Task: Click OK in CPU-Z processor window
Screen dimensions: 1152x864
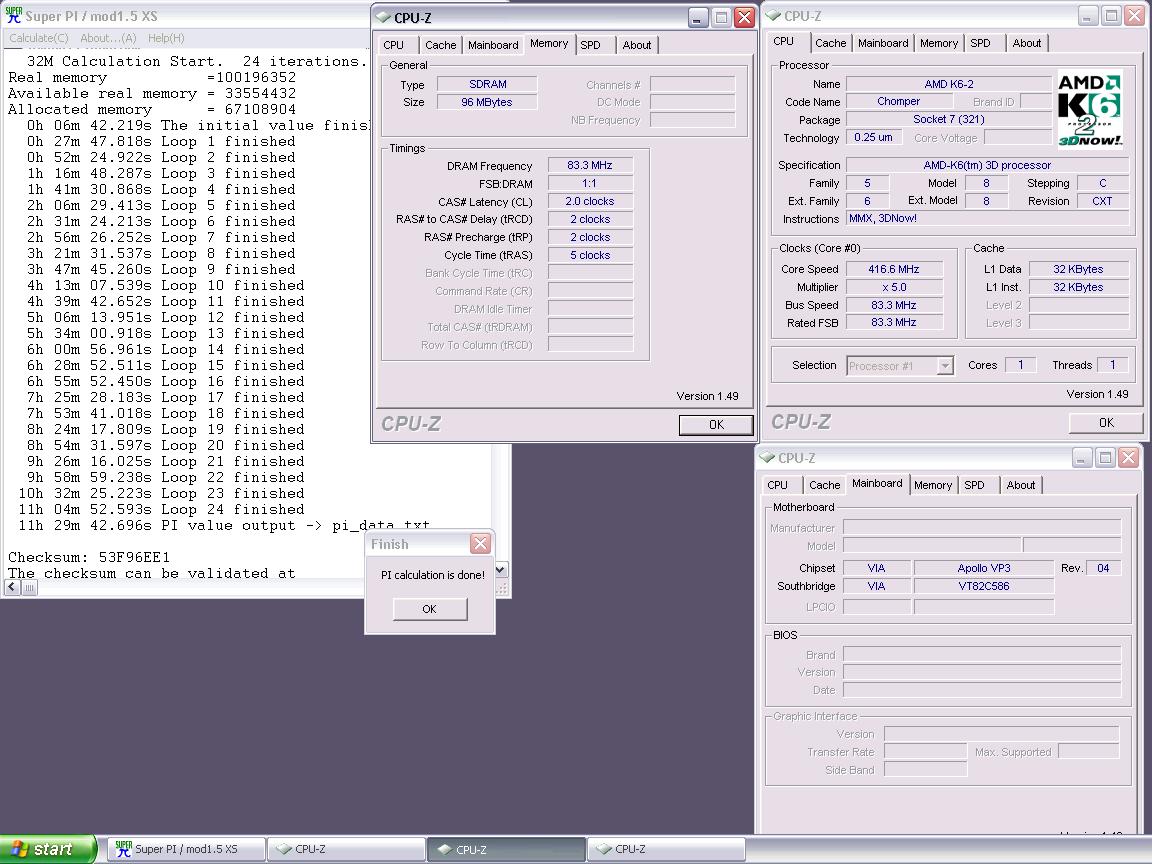Action: click(1106, 422)
